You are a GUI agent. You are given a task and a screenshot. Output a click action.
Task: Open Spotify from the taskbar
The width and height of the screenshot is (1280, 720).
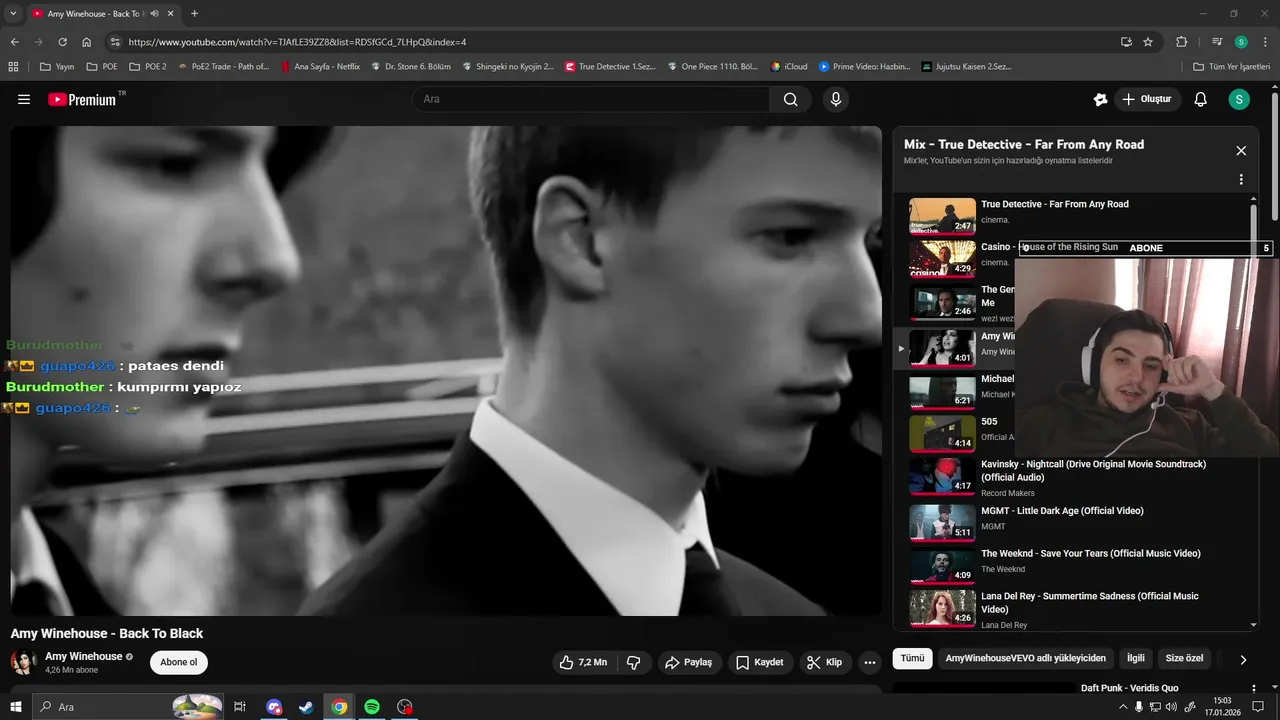pyautogui.click(x=372, y=707)
